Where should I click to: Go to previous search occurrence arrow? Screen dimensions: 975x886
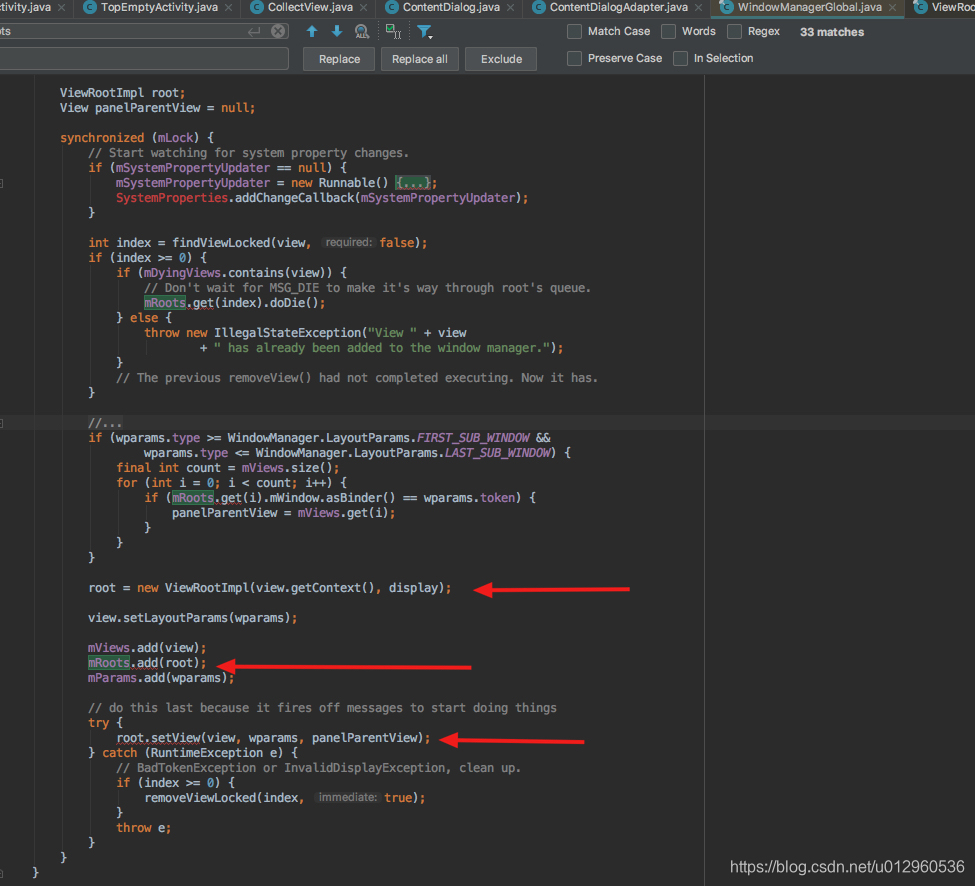[312, 31]
